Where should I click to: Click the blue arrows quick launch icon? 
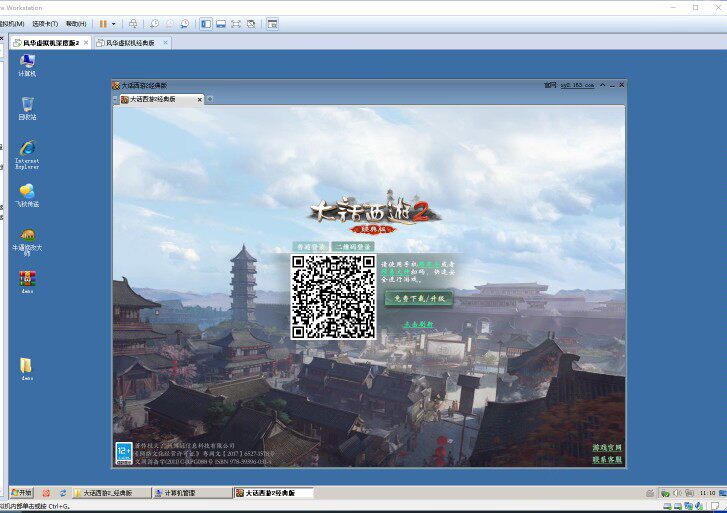(63, 493)
